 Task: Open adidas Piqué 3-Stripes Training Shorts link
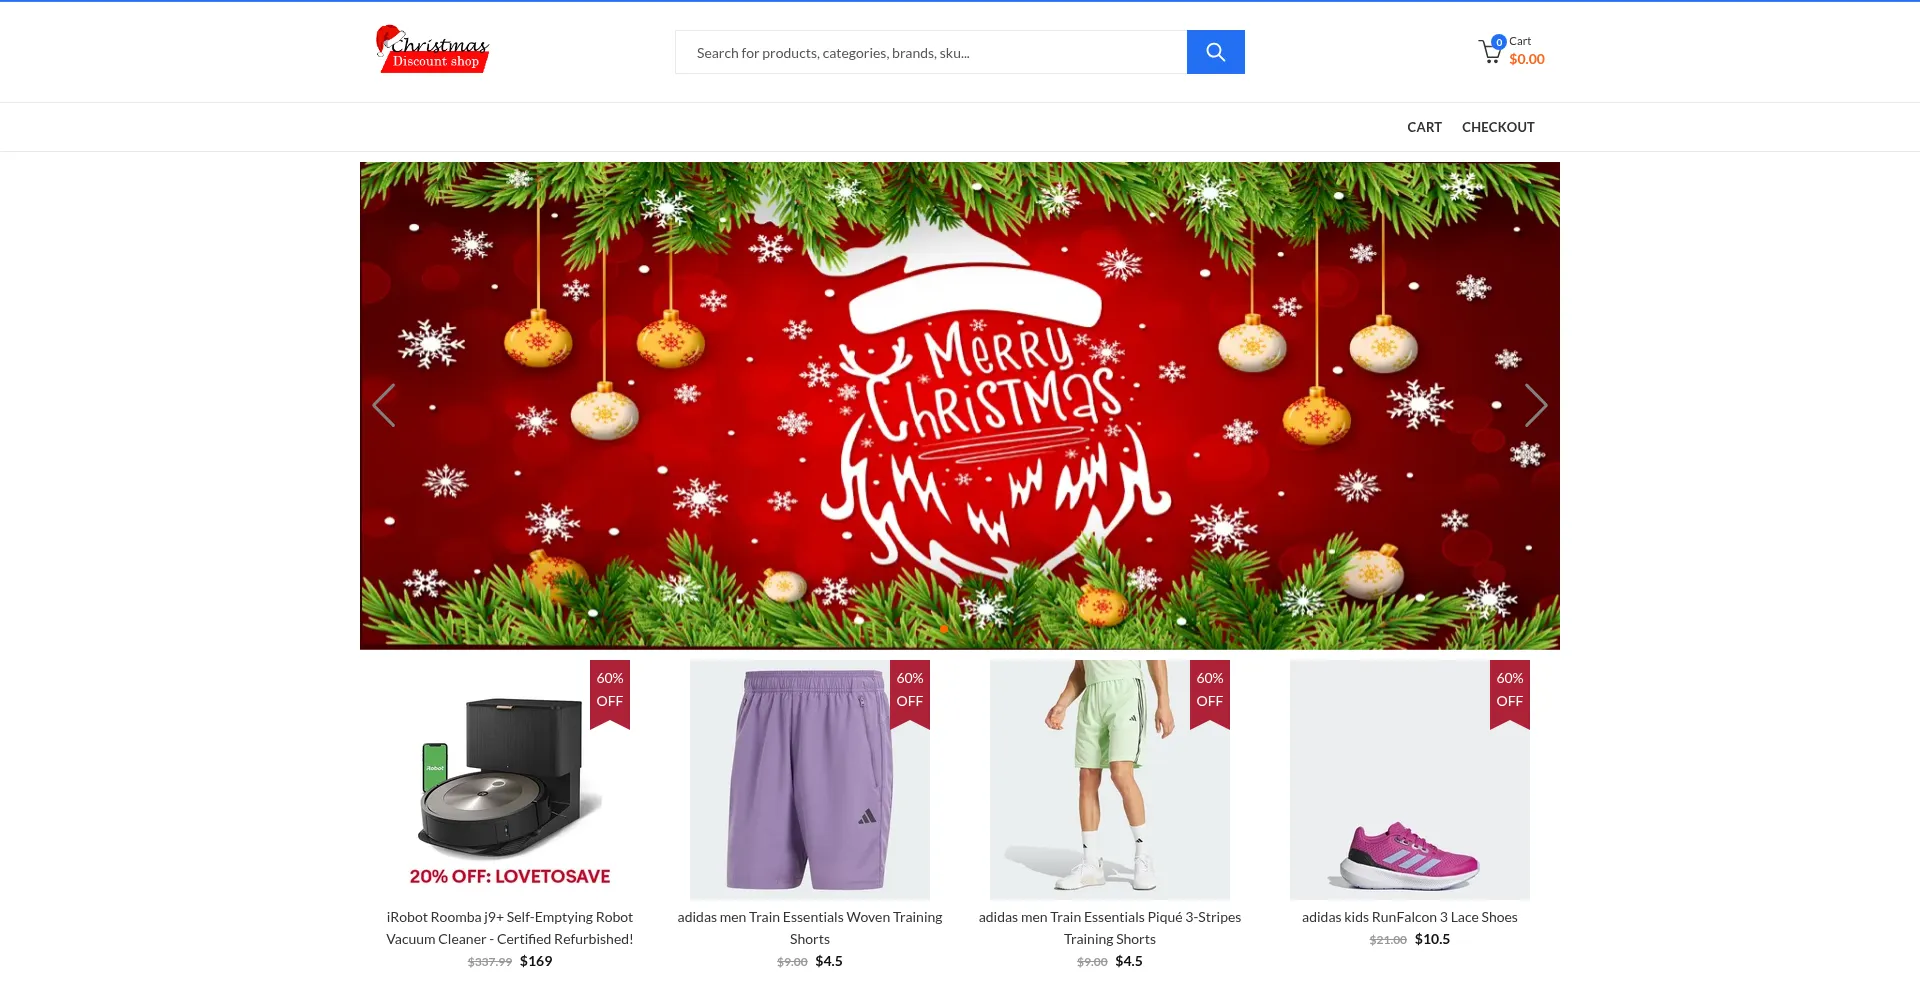pos(1110,928)
